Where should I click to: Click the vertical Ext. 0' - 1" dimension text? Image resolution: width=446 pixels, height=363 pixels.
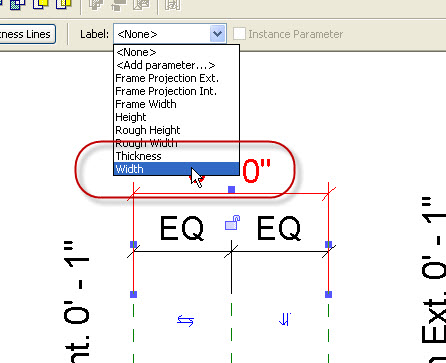click(x=433, y=279)
